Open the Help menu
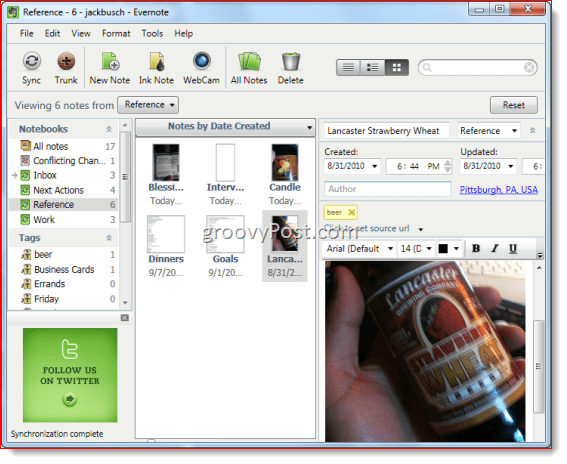Viewport: 567px width, 464px height. point(184,34)
